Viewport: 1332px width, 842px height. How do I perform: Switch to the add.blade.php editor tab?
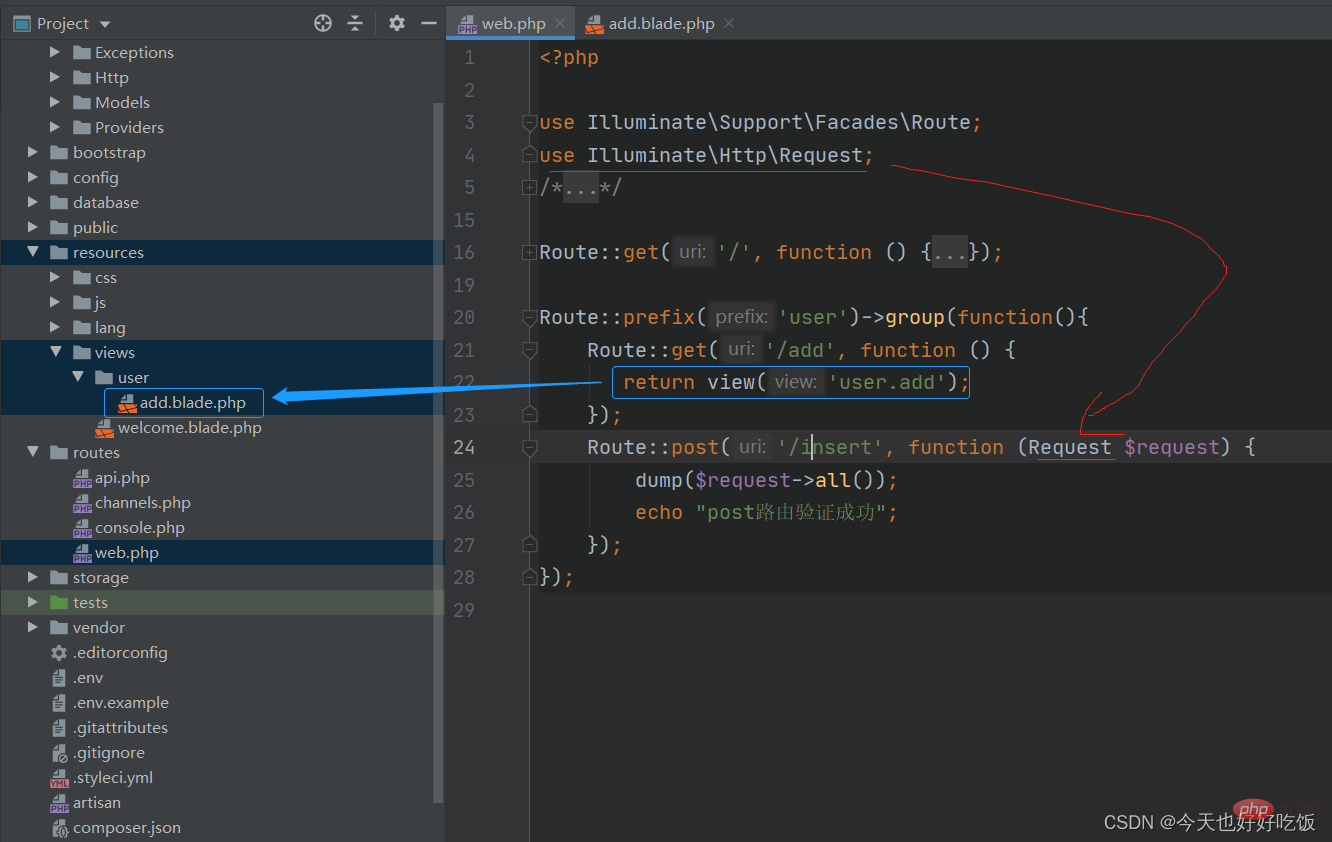click(660, 23)
